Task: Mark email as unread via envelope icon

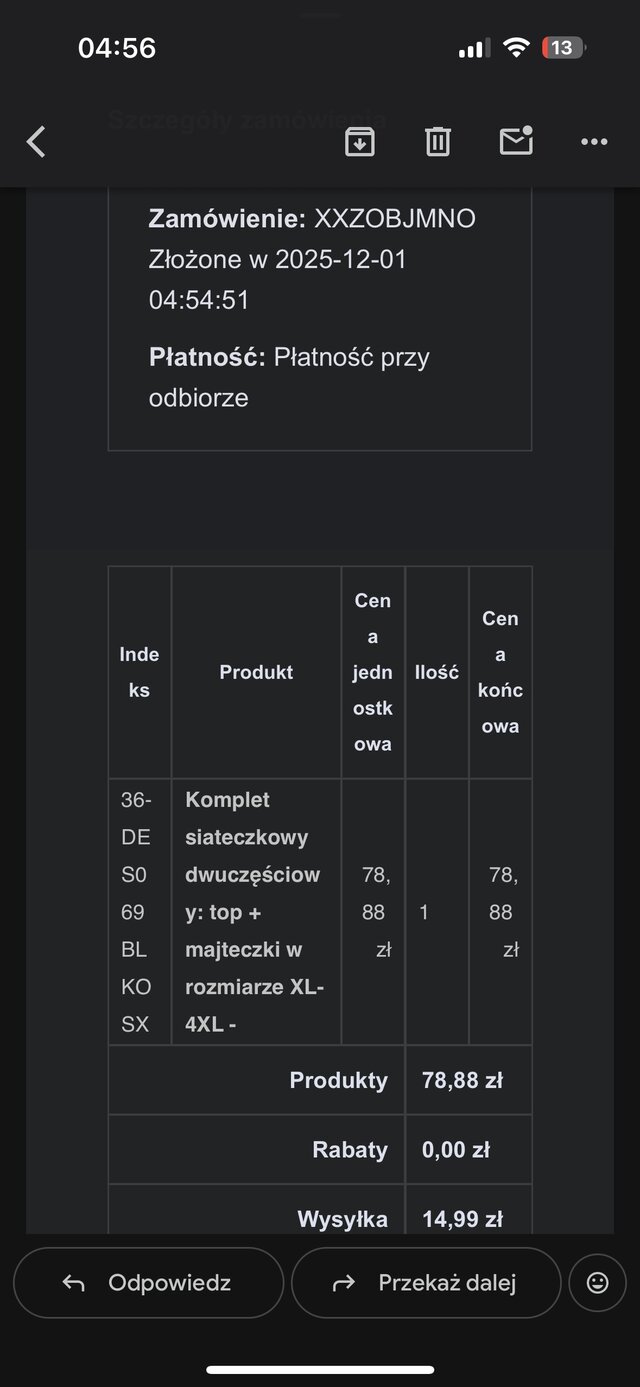Action: click(x=516, y=142)
